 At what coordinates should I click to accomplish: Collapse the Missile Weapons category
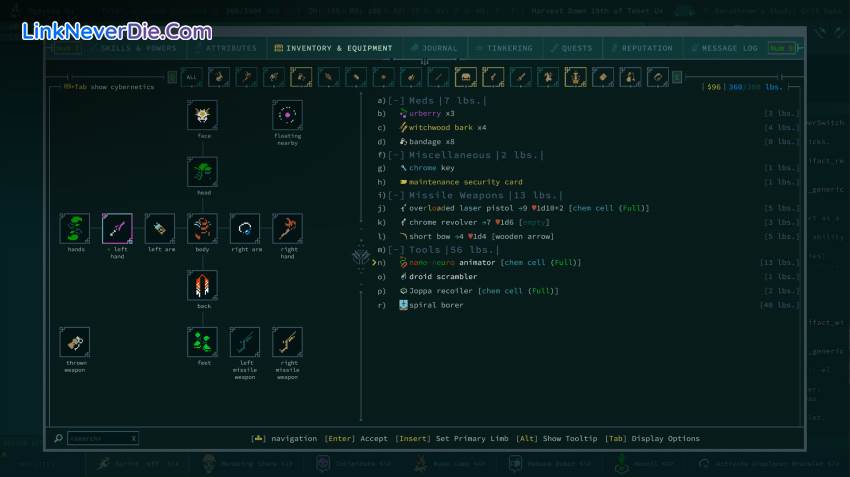click(396, 195)
